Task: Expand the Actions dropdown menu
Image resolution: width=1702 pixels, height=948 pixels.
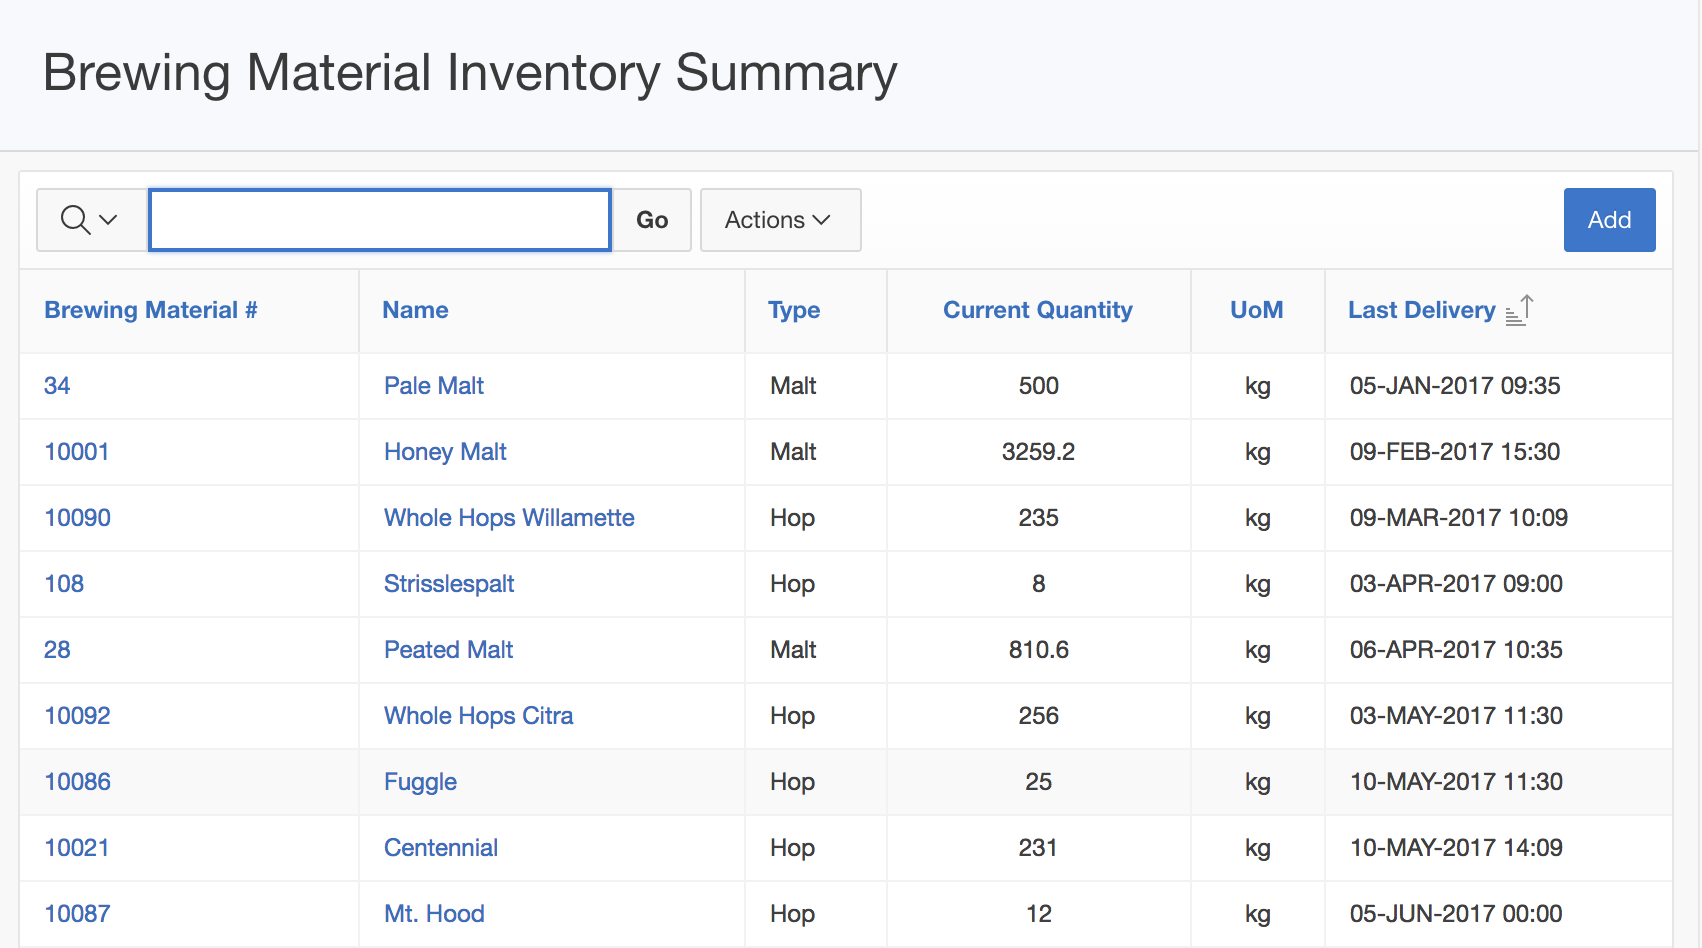Action: (779, 220)
